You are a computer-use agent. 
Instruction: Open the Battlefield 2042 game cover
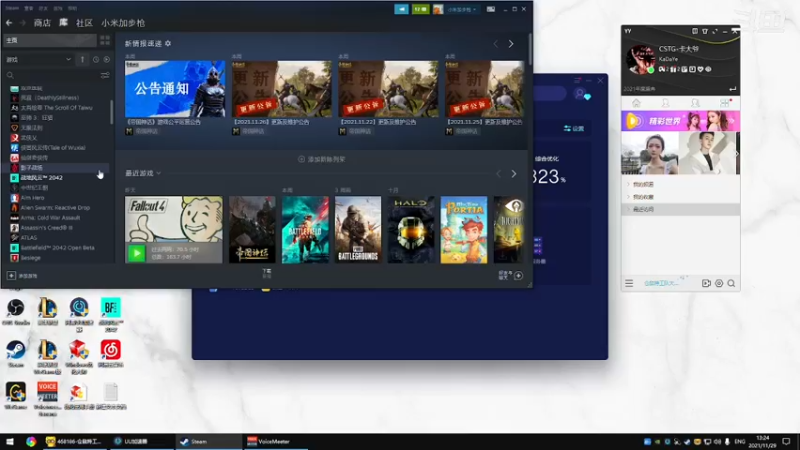coord(305,230)
